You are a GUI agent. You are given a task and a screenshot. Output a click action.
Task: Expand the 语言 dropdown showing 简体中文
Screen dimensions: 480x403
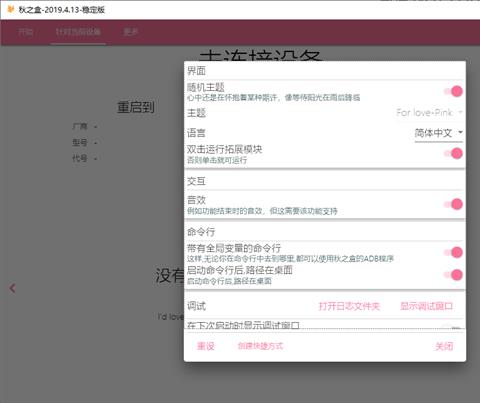click(439, 133)
